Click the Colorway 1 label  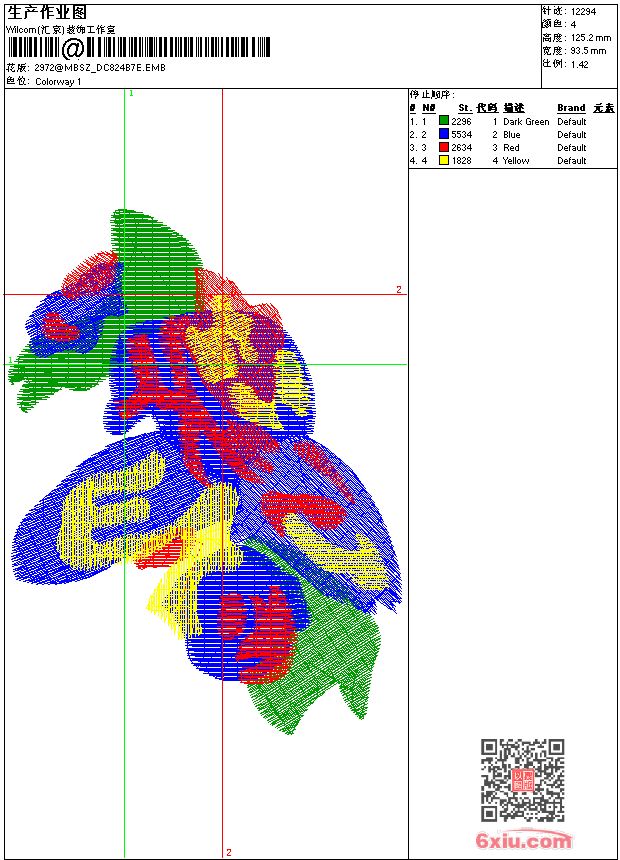58,82
